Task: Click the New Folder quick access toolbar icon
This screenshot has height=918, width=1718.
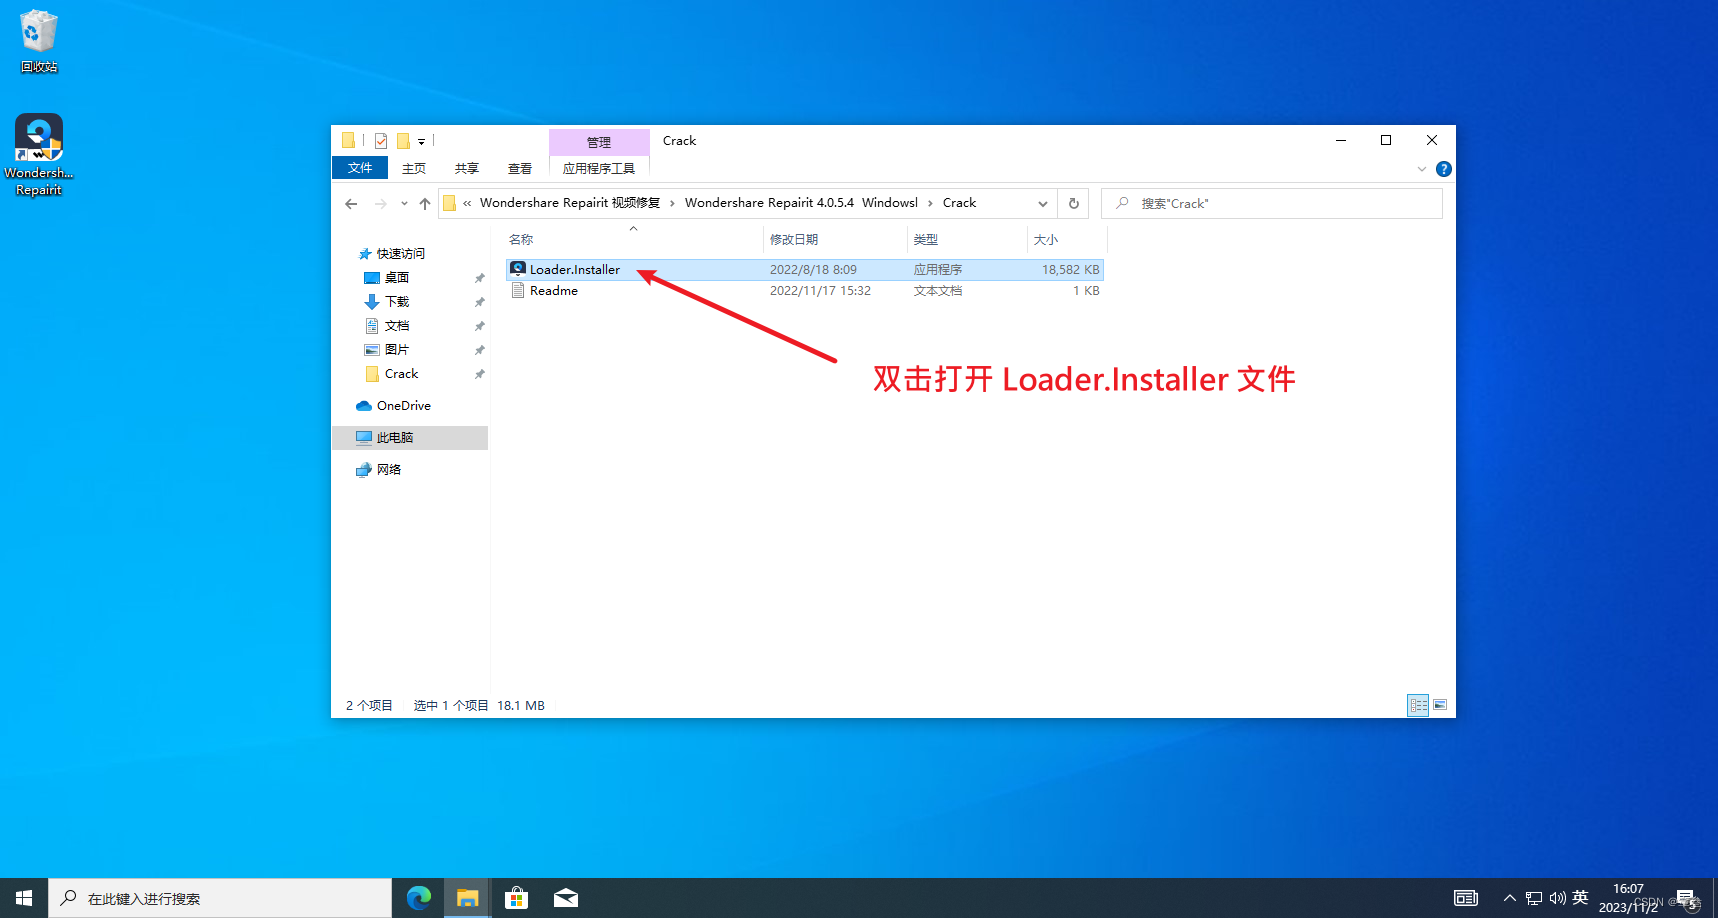Action: pyautogui.click(x=403, y=141)
